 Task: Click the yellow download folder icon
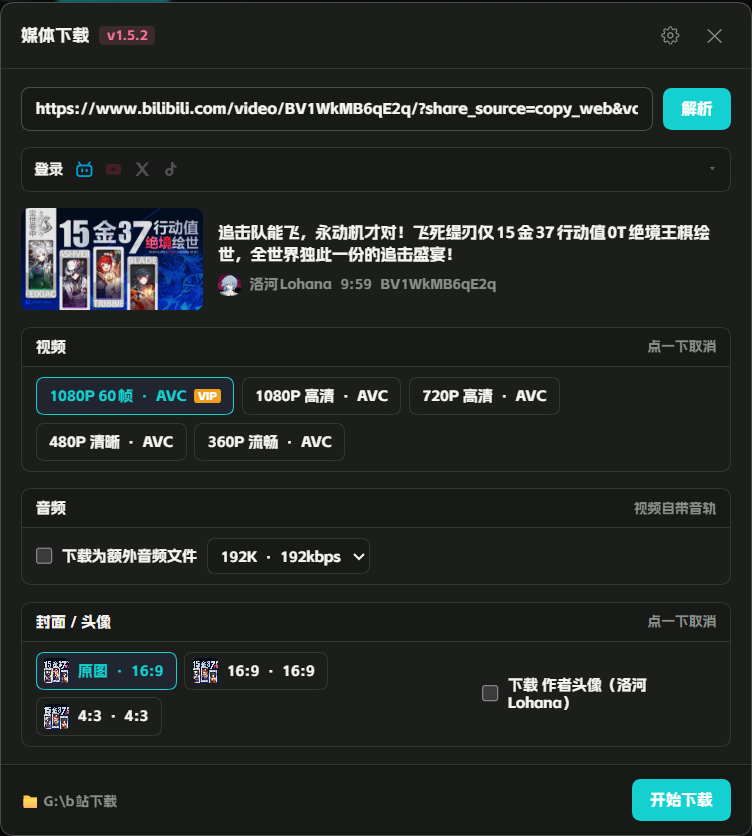tap(30, 801)
